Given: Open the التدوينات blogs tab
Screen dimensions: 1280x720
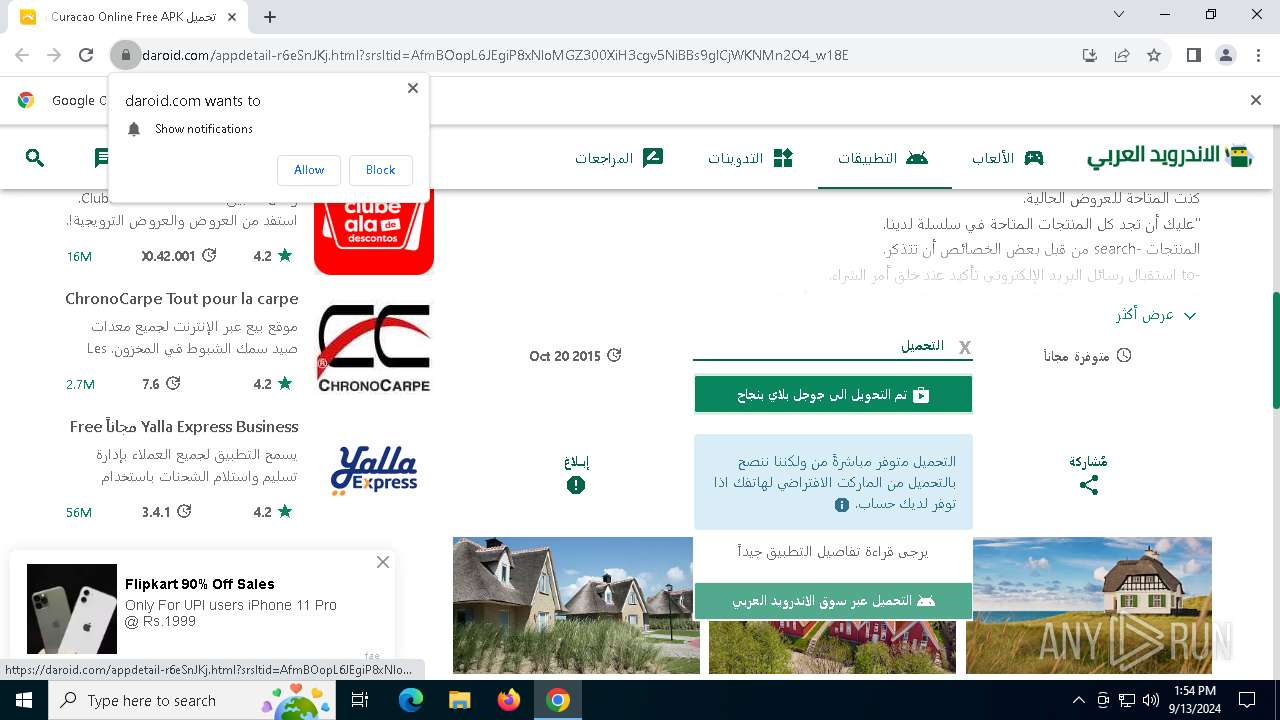Looking at the screenshot, I should coord(750,158).
